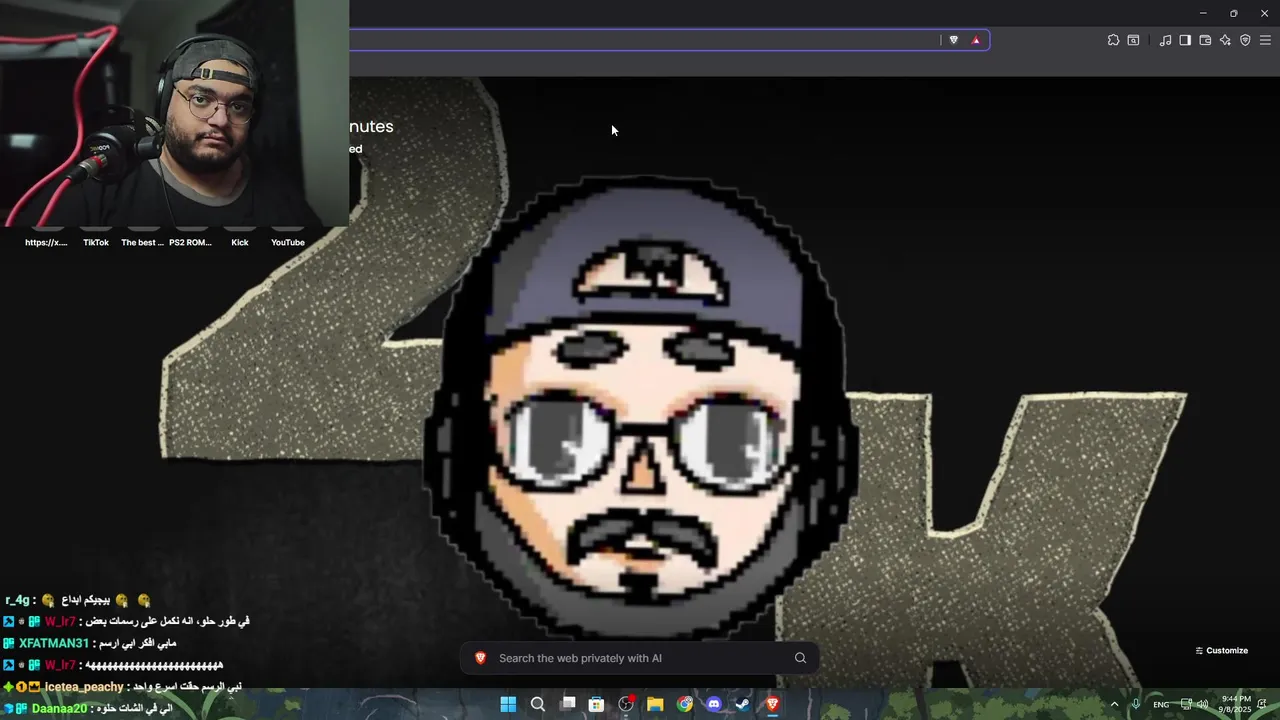Viewport: 1280px width, 720px height.
Task: Click chat username XFATMAN31
Action: (x=54, y=643)
